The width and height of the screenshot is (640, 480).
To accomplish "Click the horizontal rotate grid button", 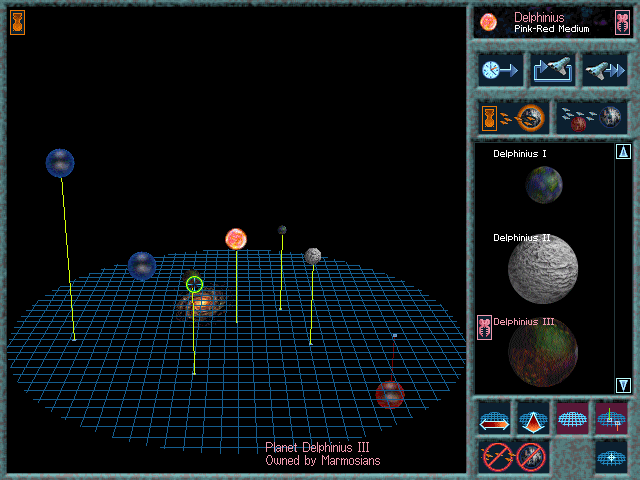I will pyautogui.click(x=494, y=418).
